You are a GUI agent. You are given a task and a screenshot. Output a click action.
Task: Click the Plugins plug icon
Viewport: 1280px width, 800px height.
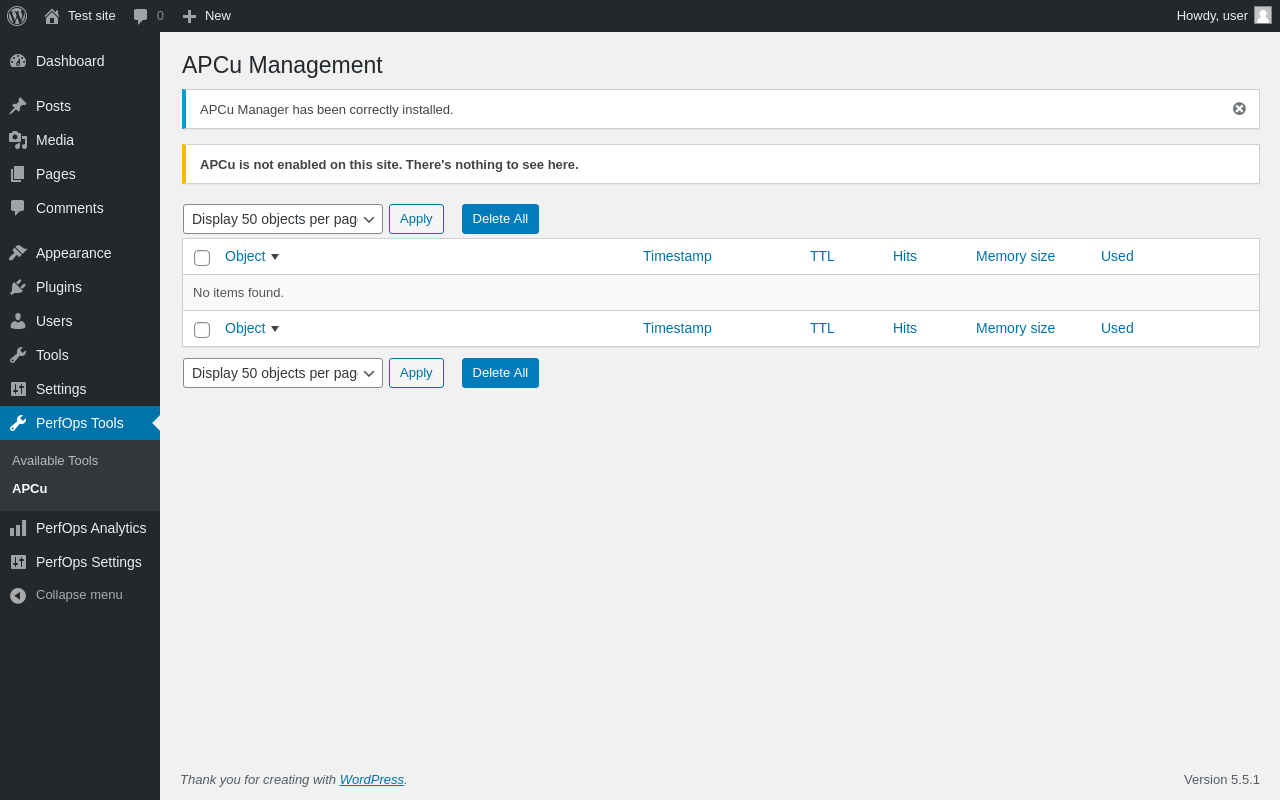(x=18, y=287)
